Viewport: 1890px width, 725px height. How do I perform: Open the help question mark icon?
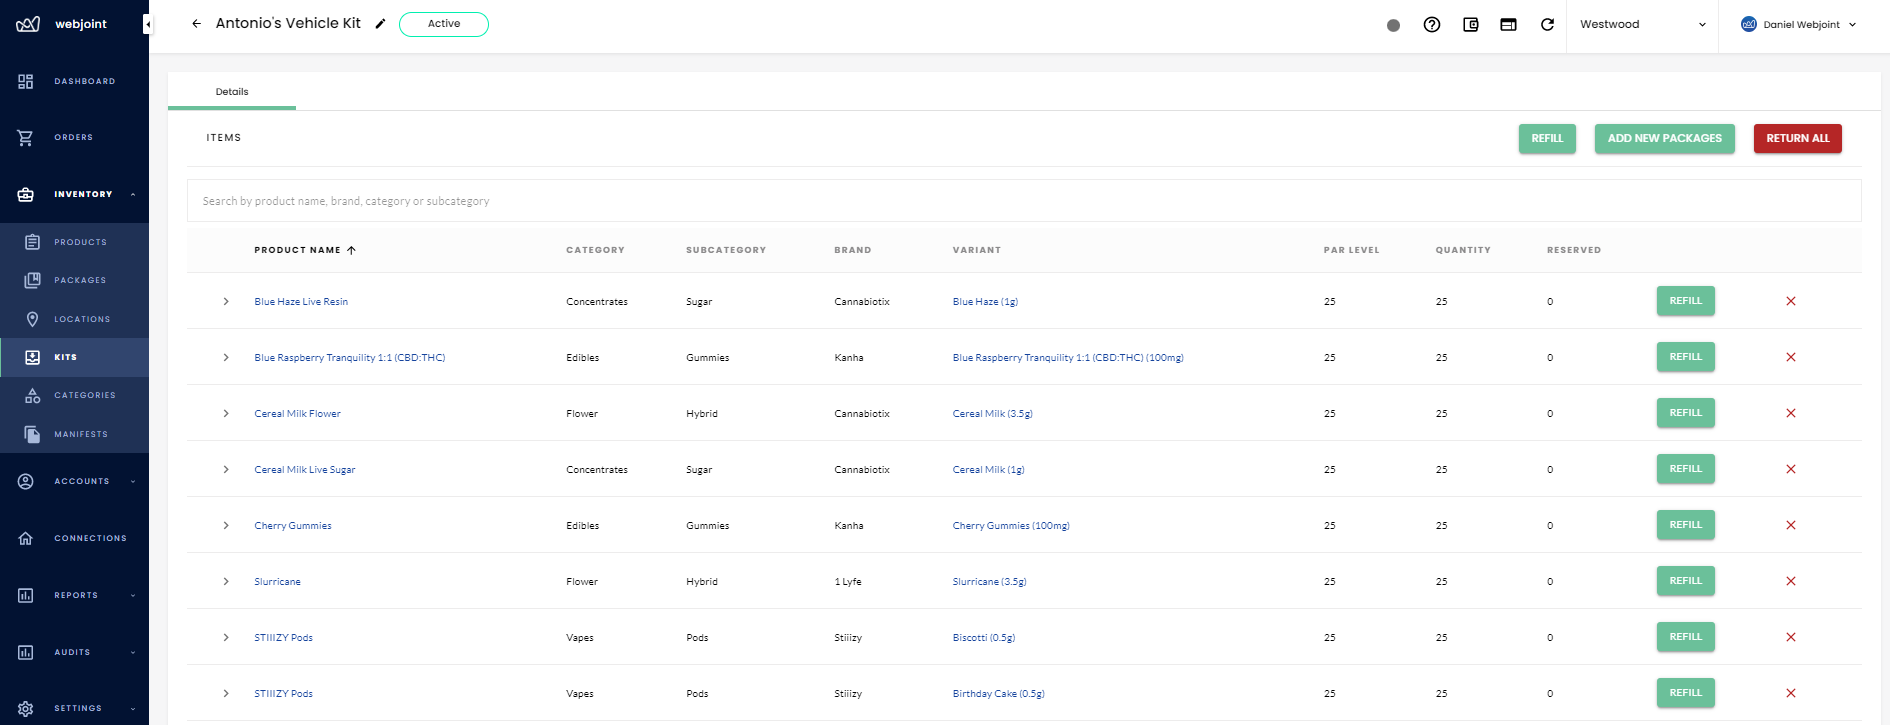point(1431,25)
